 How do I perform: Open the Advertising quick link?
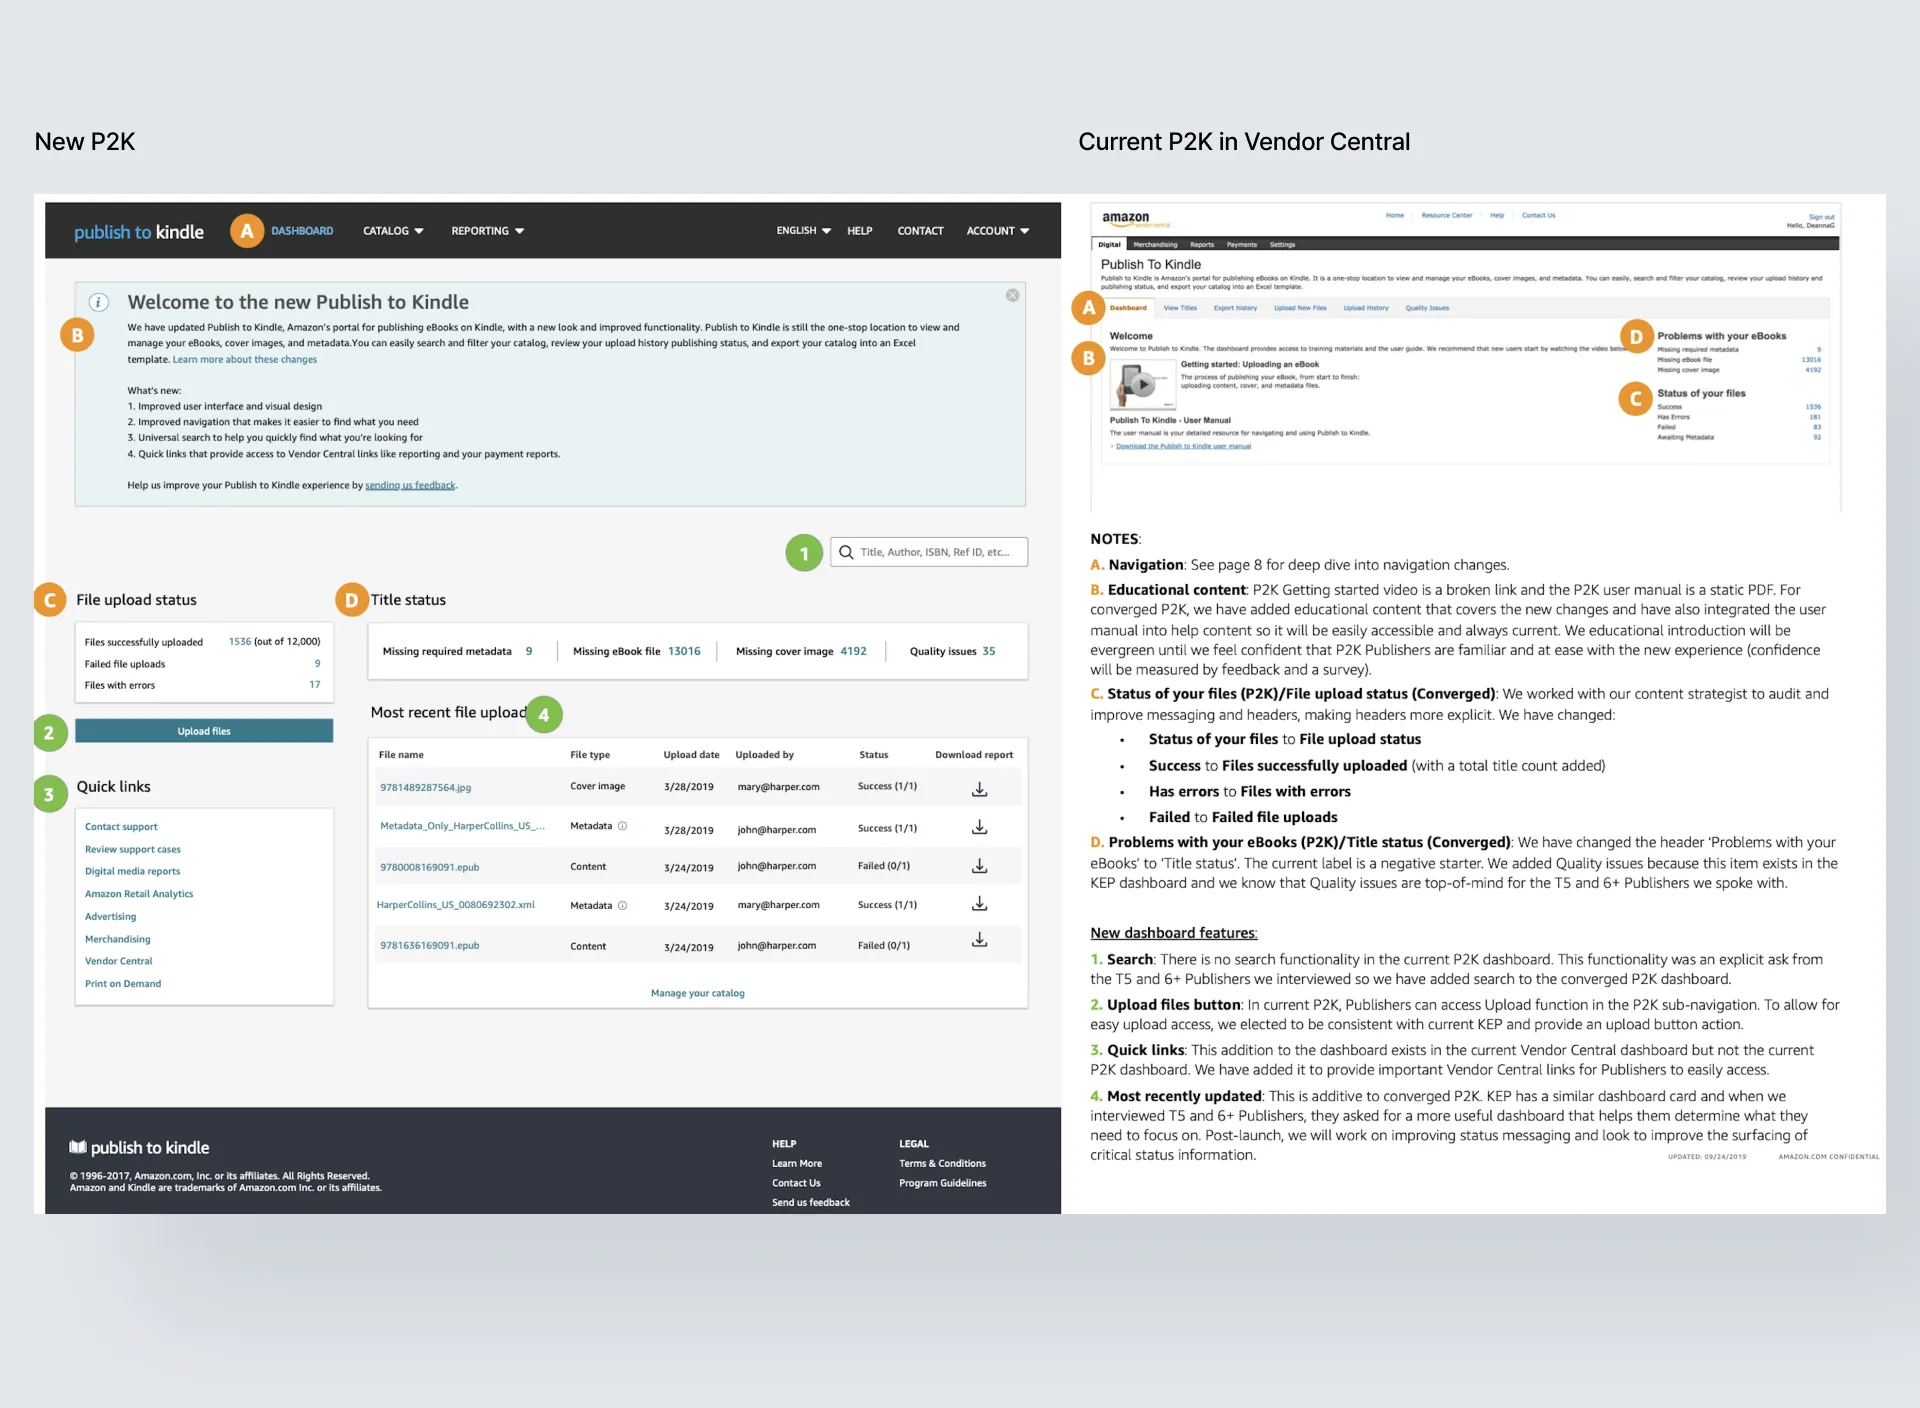(110, 916)
